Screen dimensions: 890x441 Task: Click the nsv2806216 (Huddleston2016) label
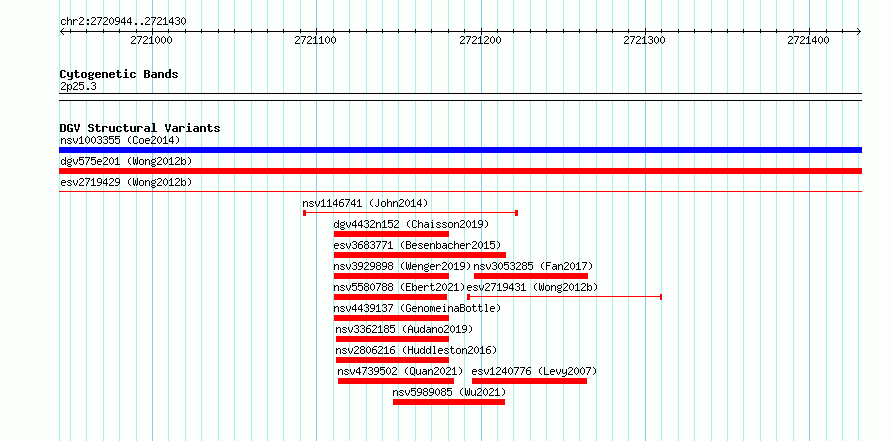point(416,350)
